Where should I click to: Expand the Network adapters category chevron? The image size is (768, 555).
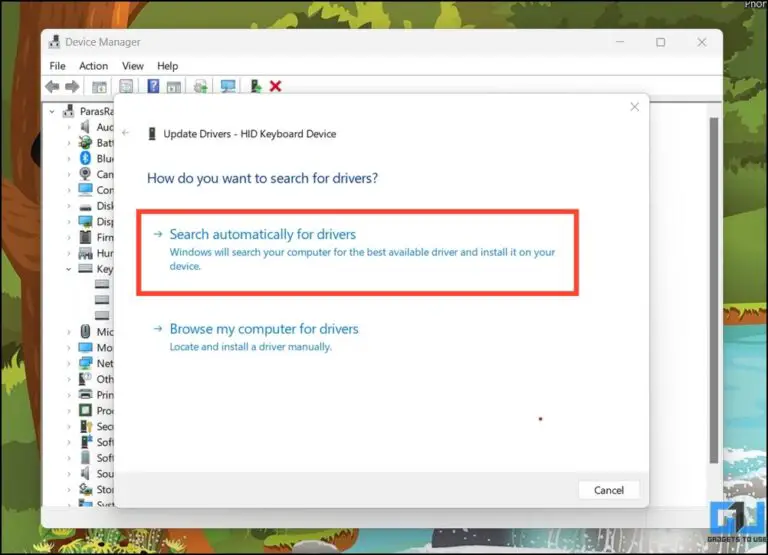point(69,363)
